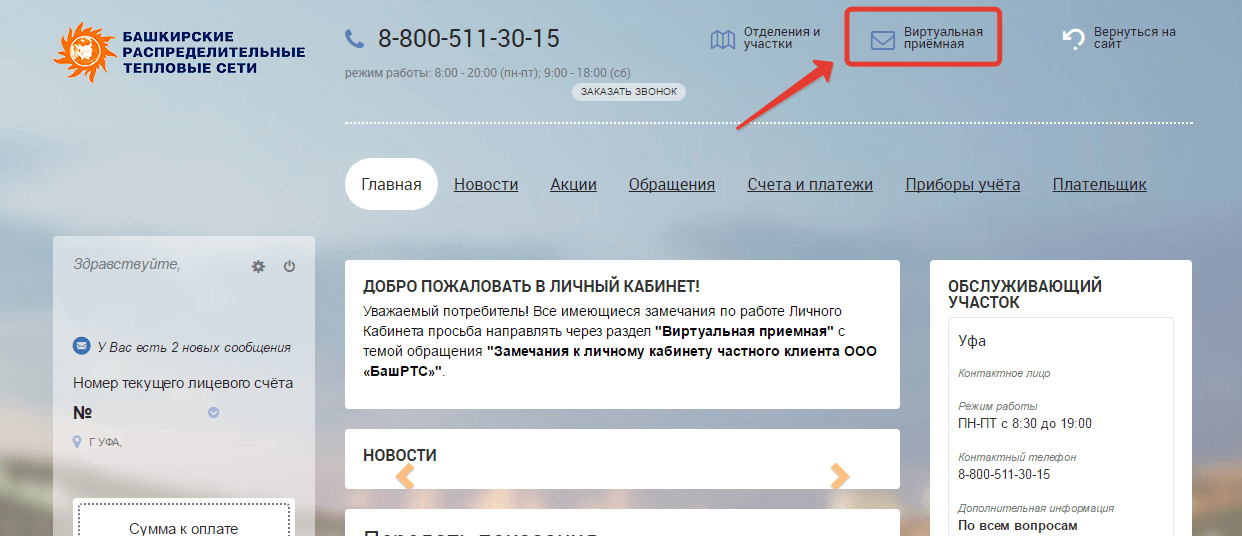Screen dimensions: 1242x536
Task: Open the Отделения и участки link
Action: click(x=782, y=38)
